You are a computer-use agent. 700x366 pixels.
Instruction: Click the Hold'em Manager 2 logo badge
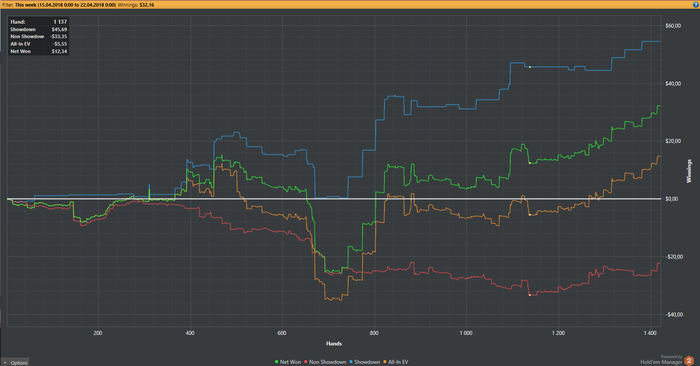point(689,360)
